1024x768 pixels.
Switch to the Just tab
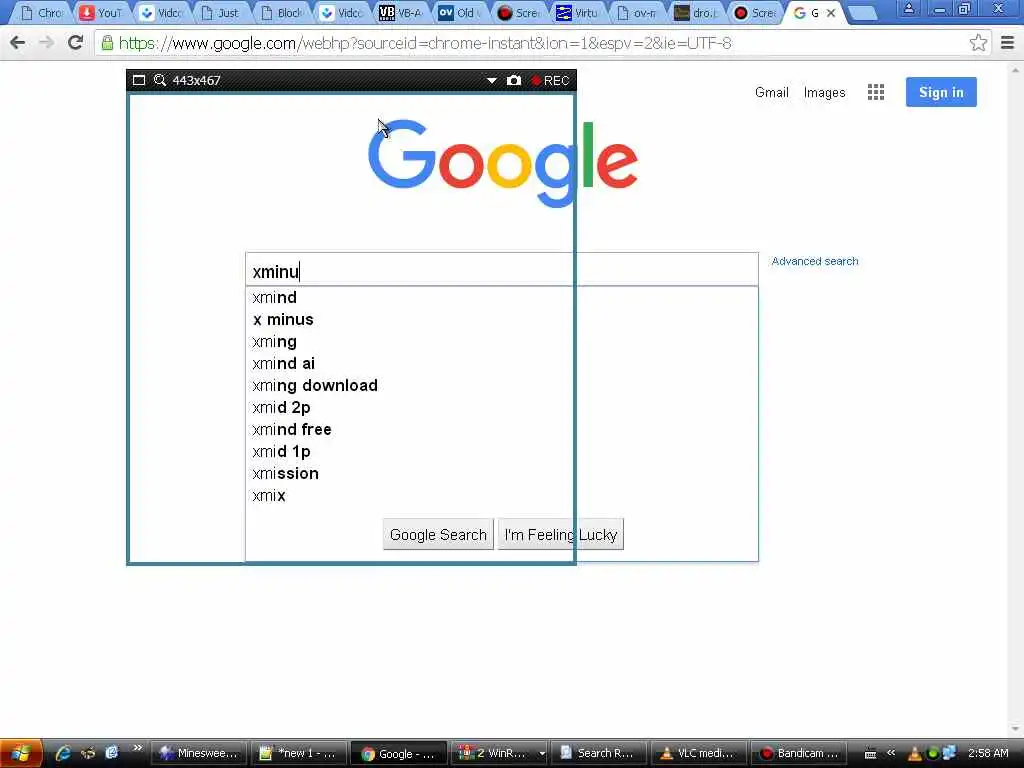[x=220, y=13]
